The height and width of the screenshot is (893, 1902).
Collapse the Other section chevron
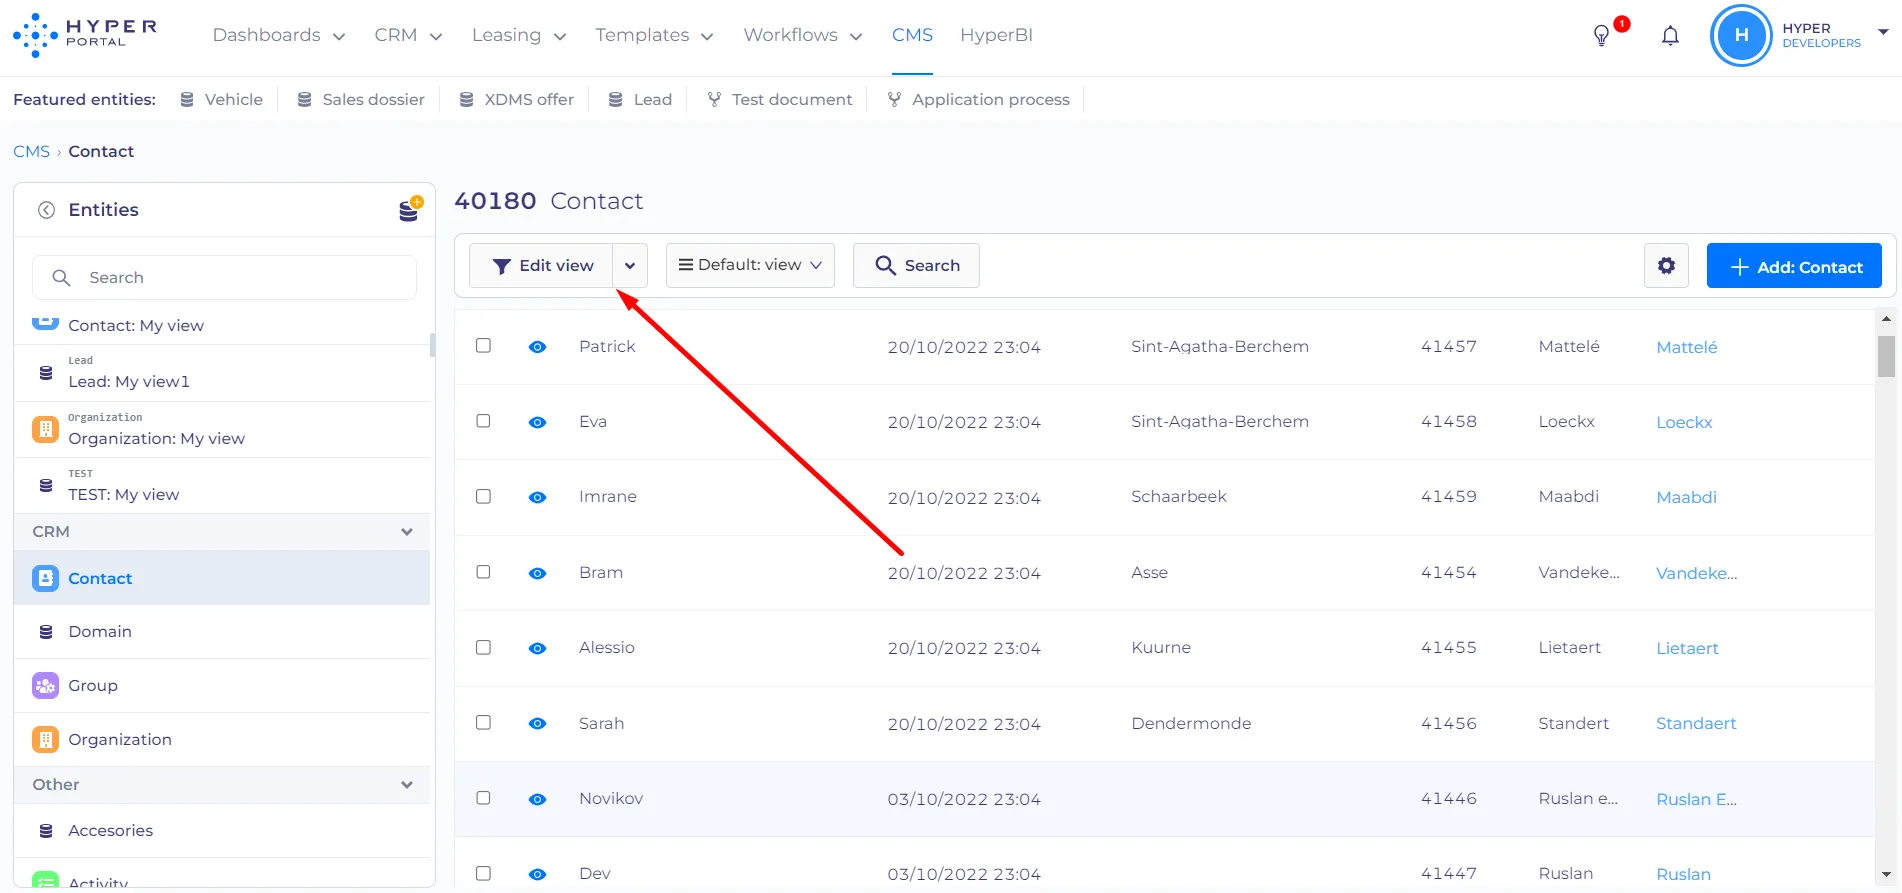(x=407, y=785)
